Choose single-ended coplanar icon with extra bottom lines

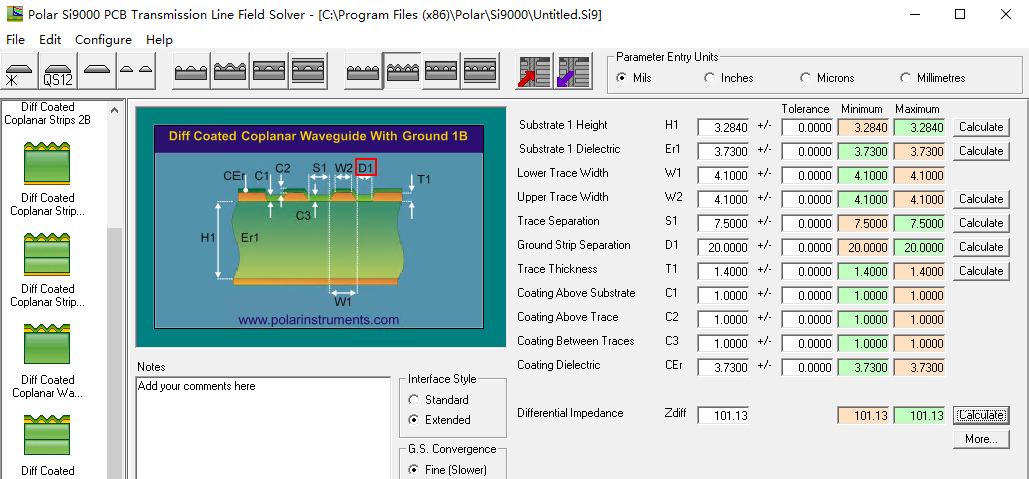point(308,71)
